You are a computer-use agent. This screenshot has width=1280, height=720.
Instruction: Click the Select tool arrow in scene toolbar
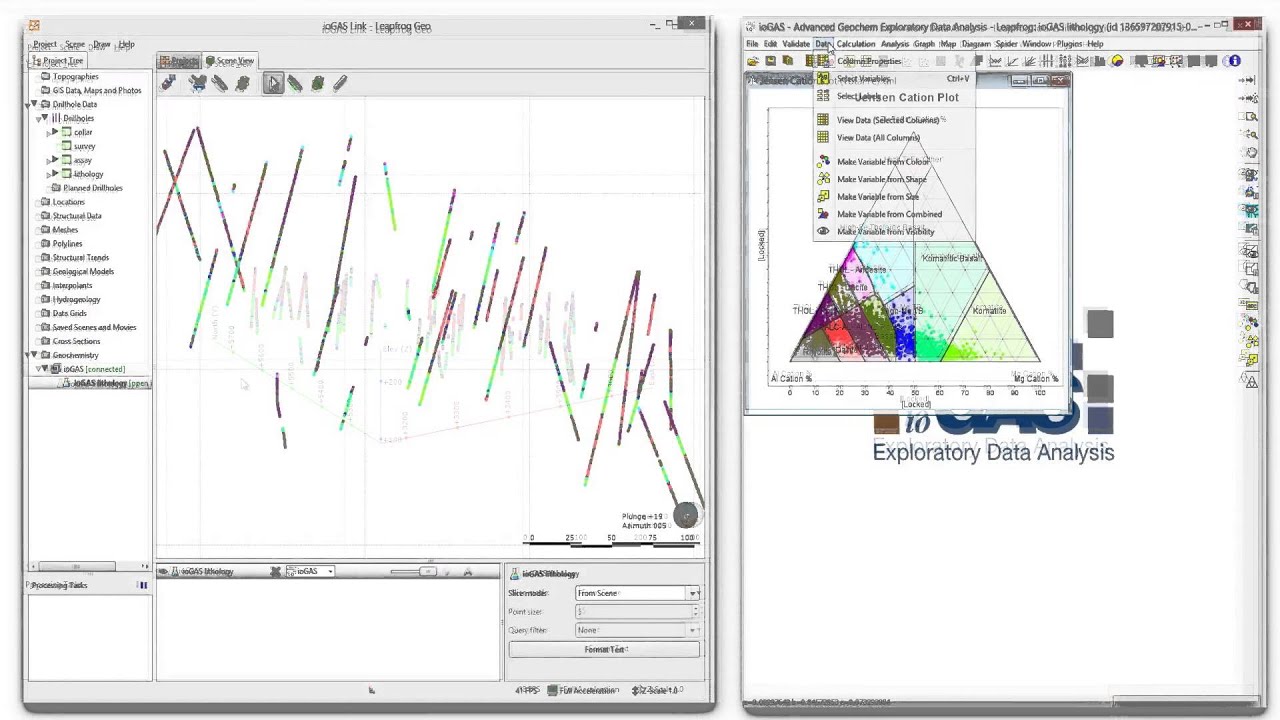coord(273,84)
